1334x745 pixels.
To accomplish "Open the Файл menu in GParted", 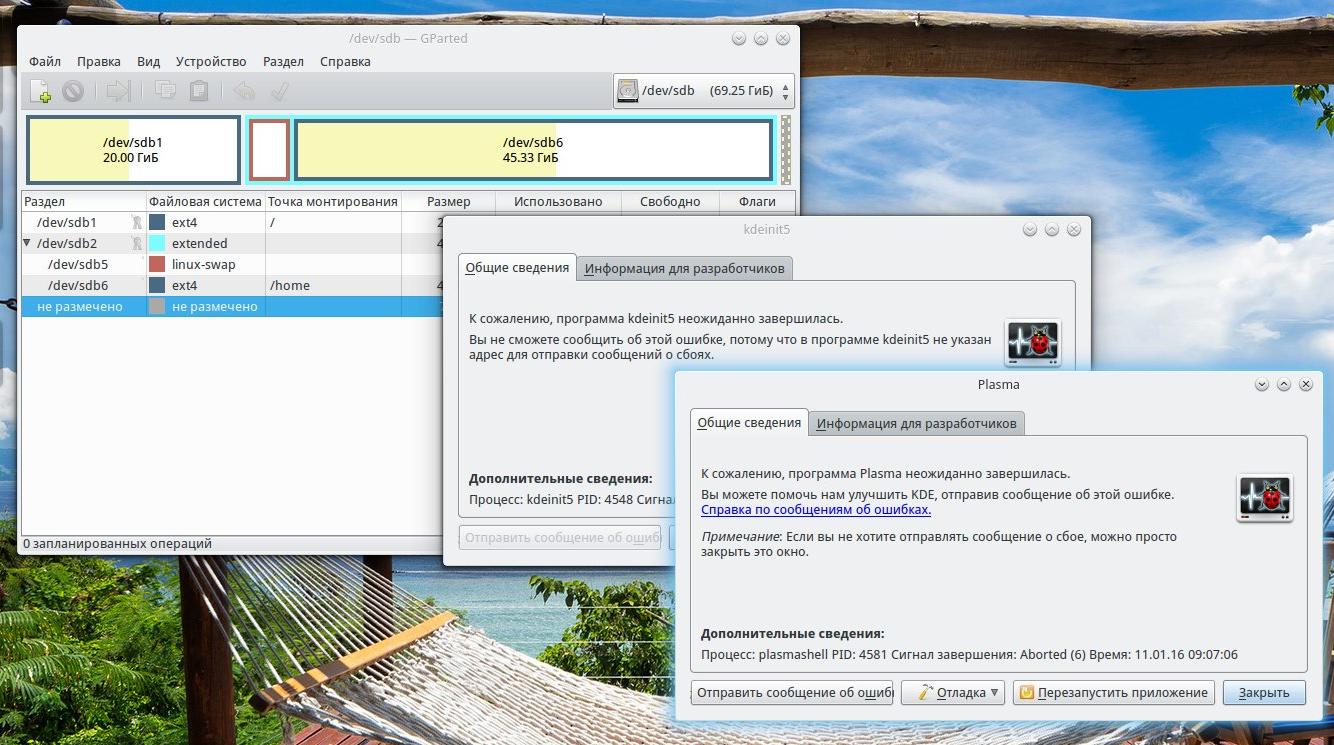I will coord(45,61).
